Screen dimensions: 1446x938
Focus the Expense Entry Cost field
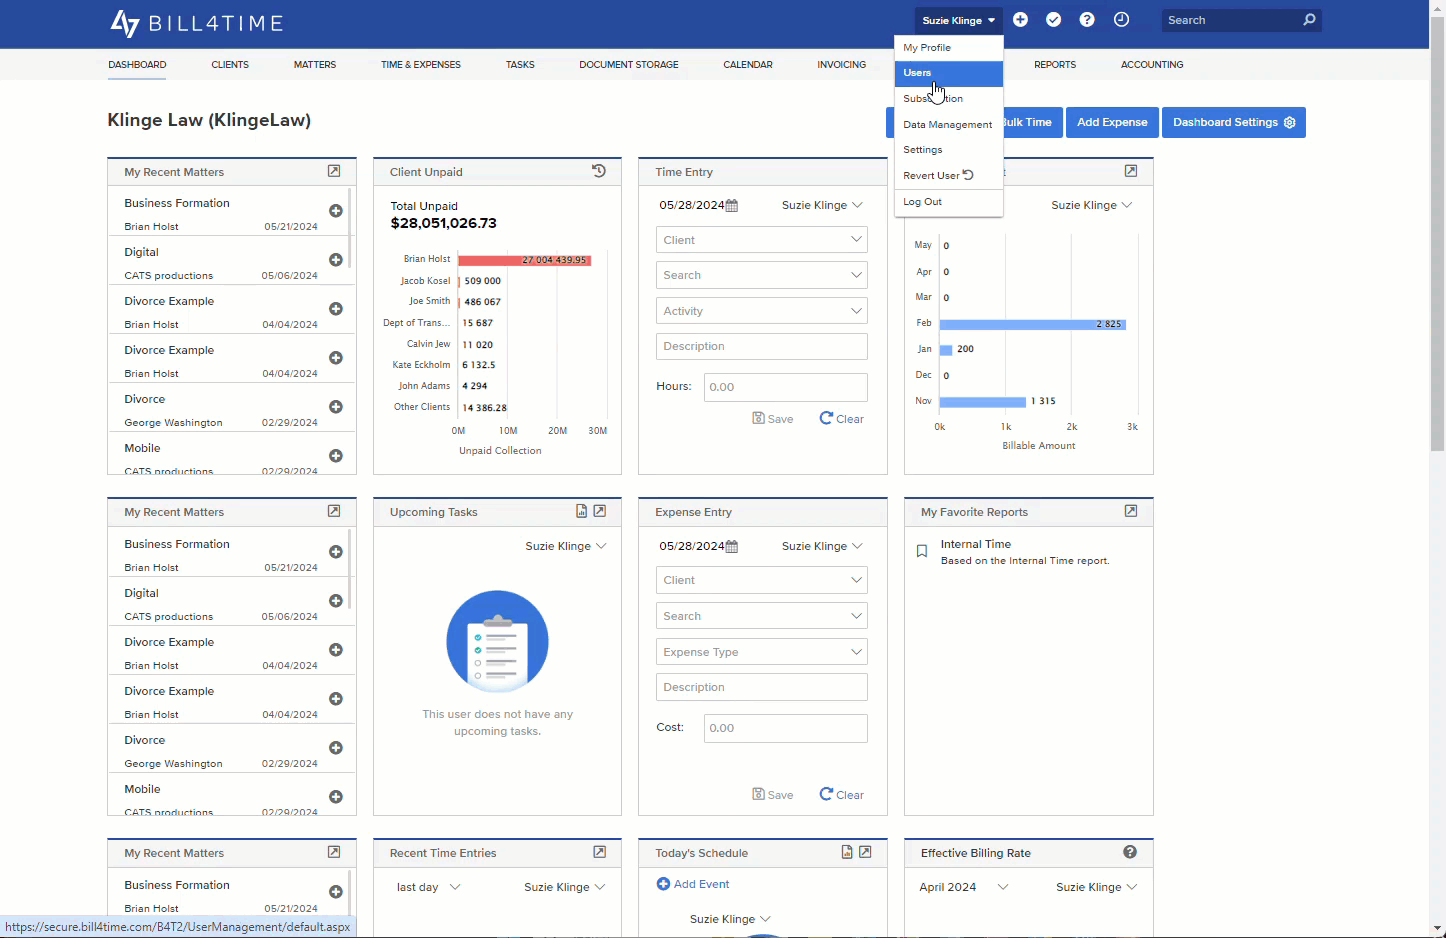tap(786, 728)
